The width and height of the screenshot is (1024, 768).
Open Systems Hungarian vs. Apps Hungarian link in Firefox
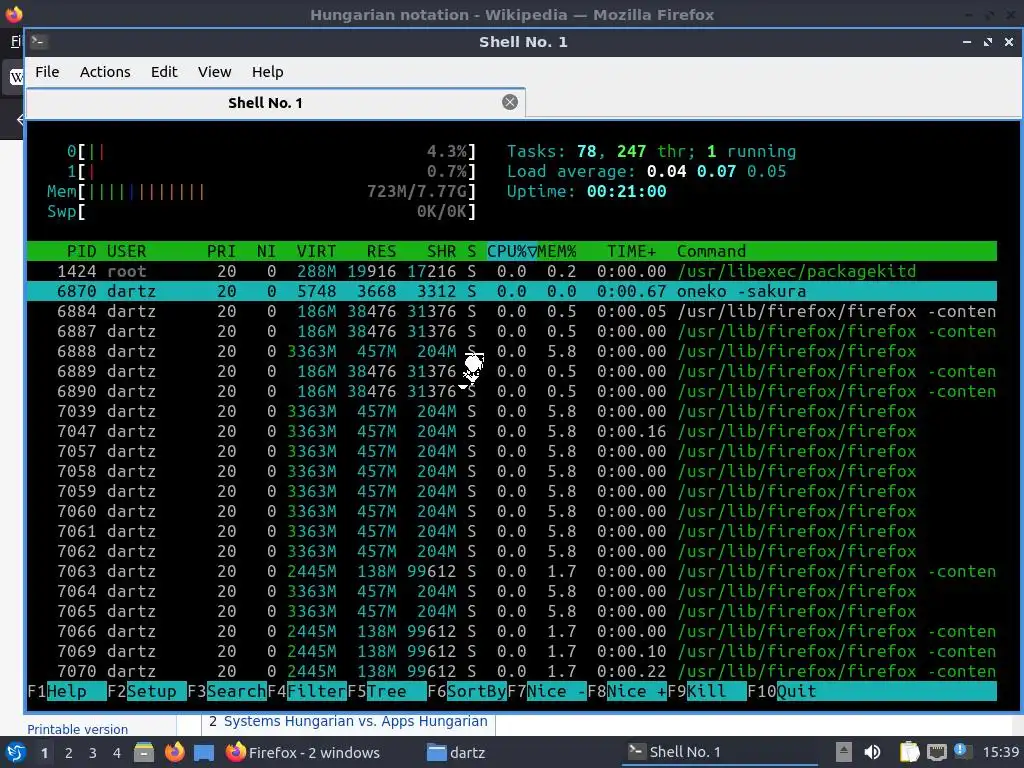pos(355,721)
